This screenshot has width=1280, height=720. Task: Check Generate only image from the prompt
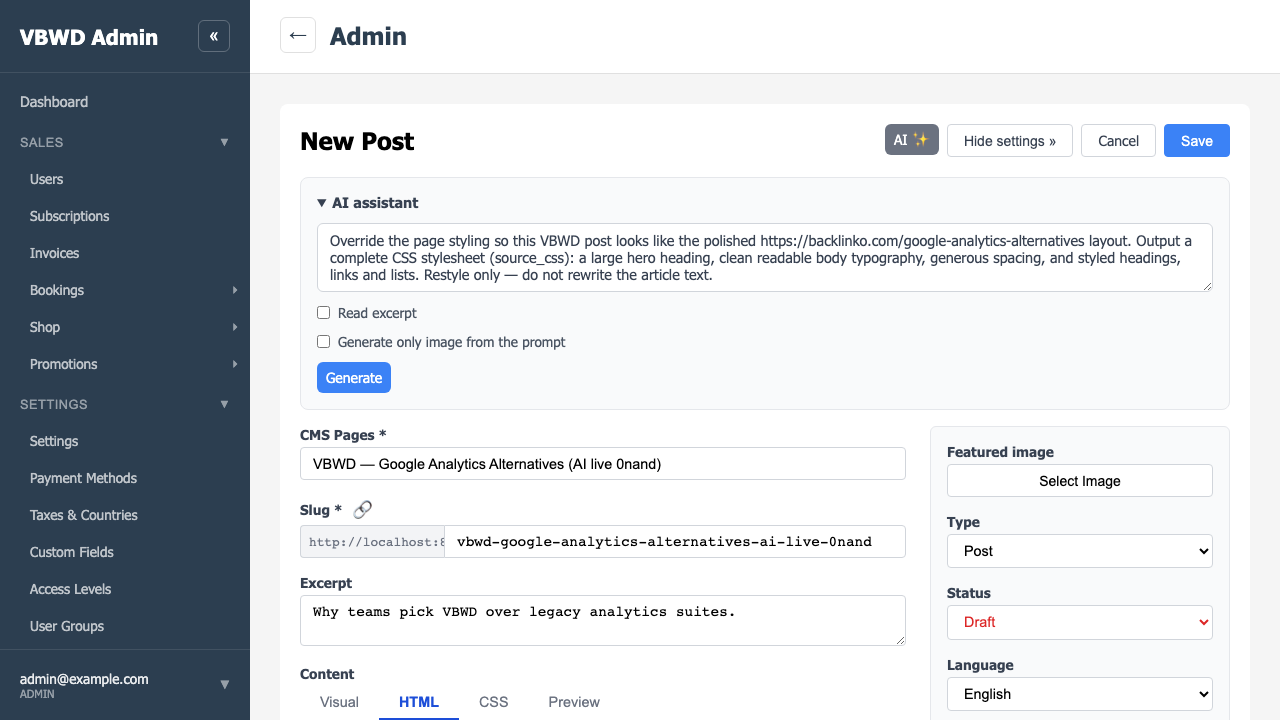pos(323,342)
